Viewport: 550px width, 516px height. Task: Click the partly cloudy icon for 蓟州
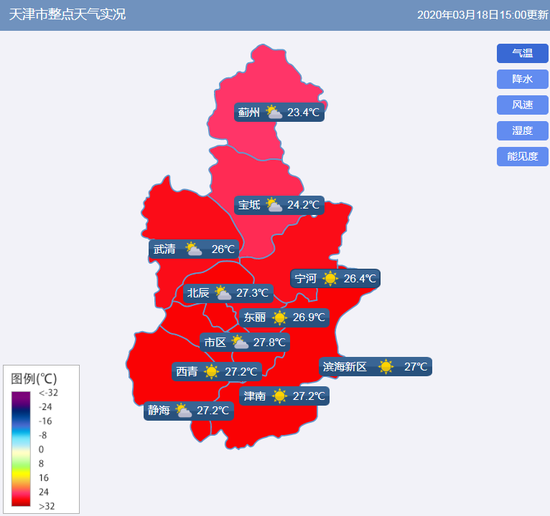pos(274,112)
